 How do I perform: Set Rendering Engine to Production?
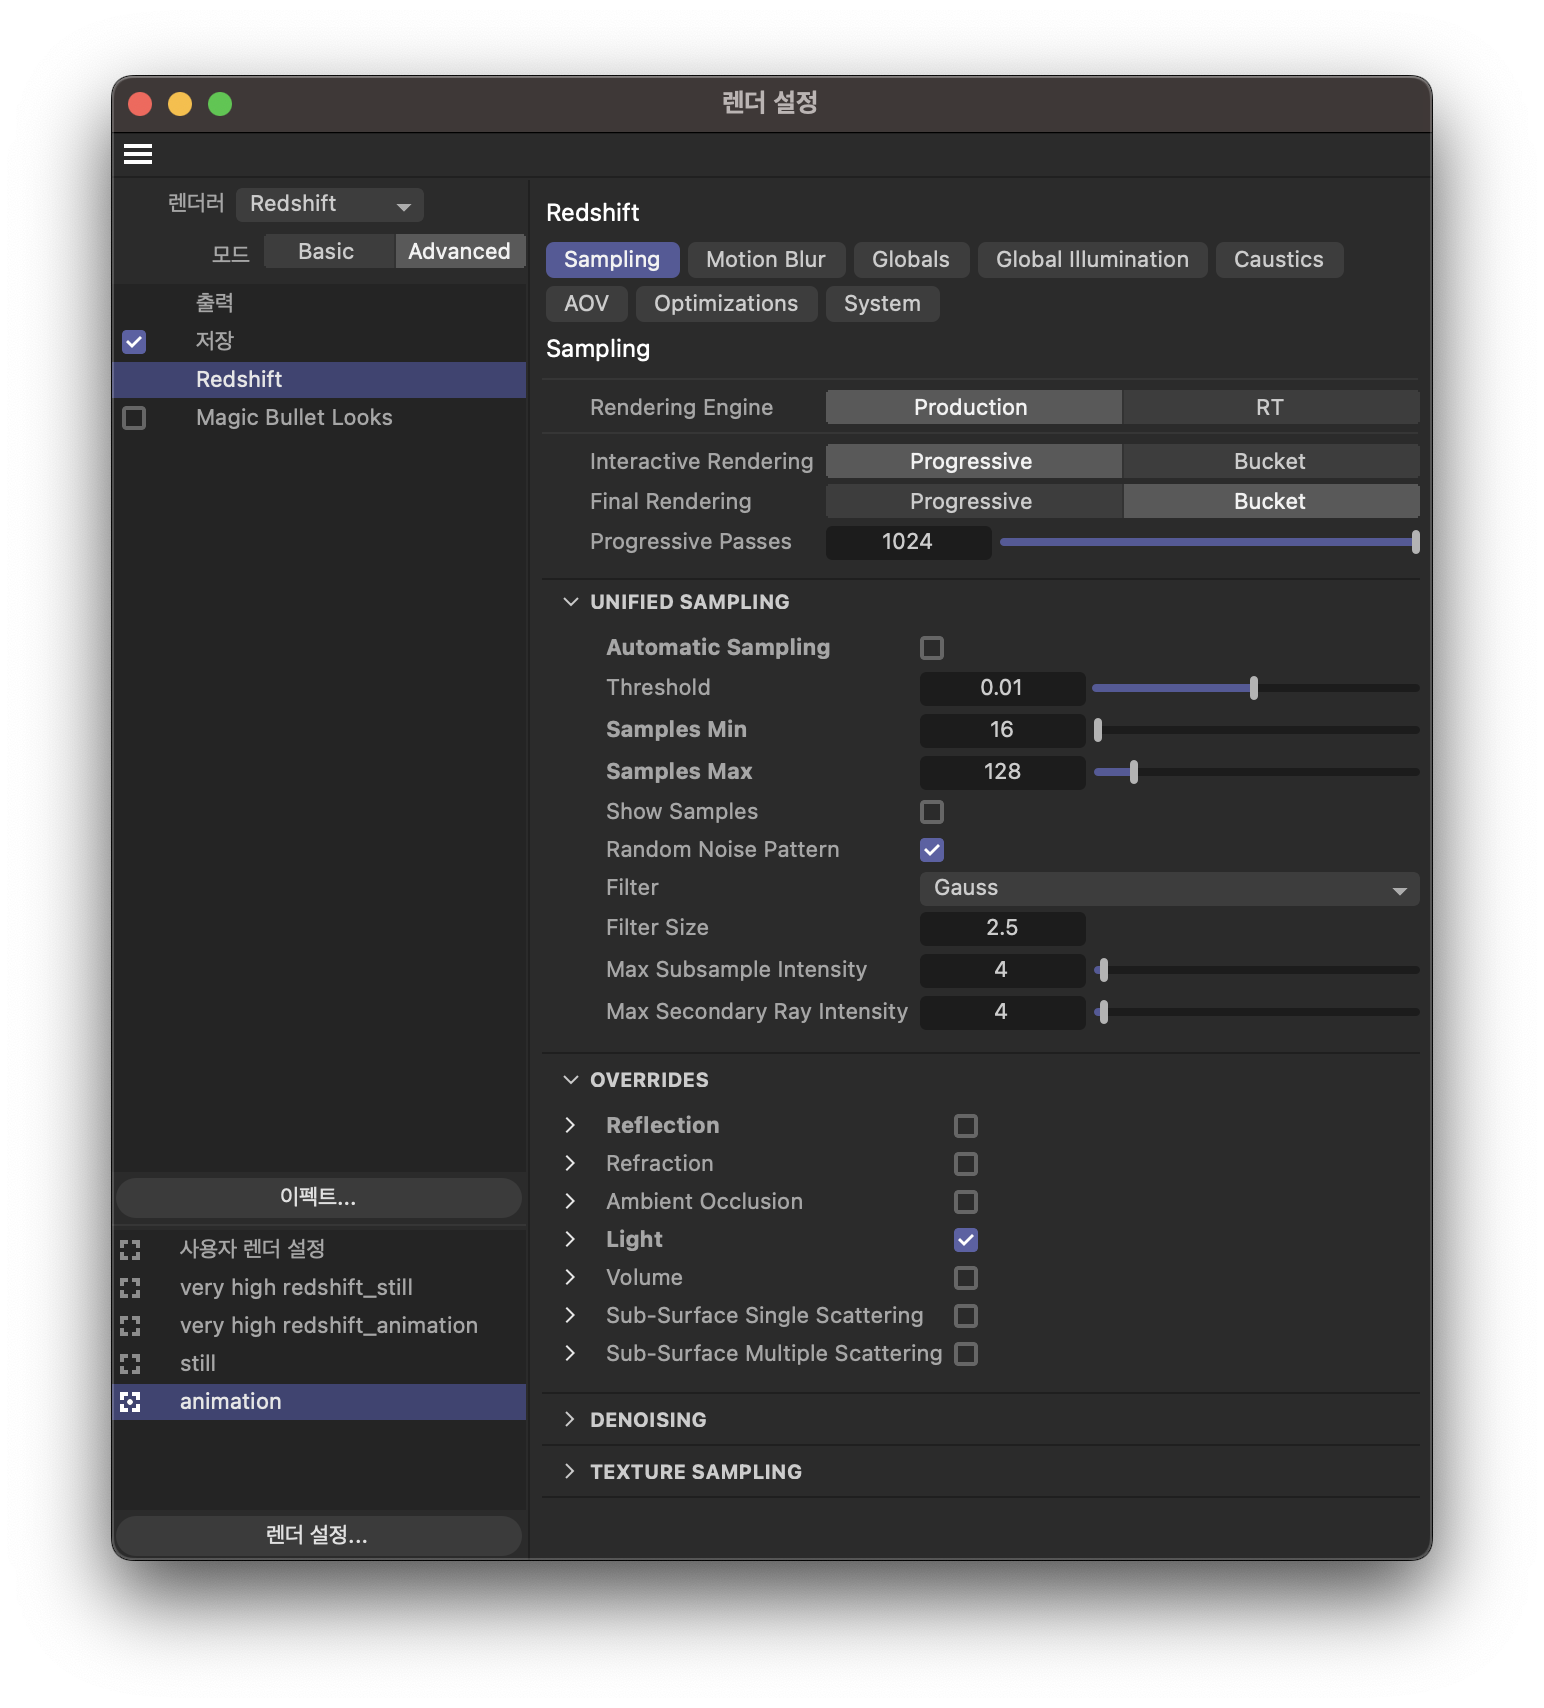click(973, 407)
